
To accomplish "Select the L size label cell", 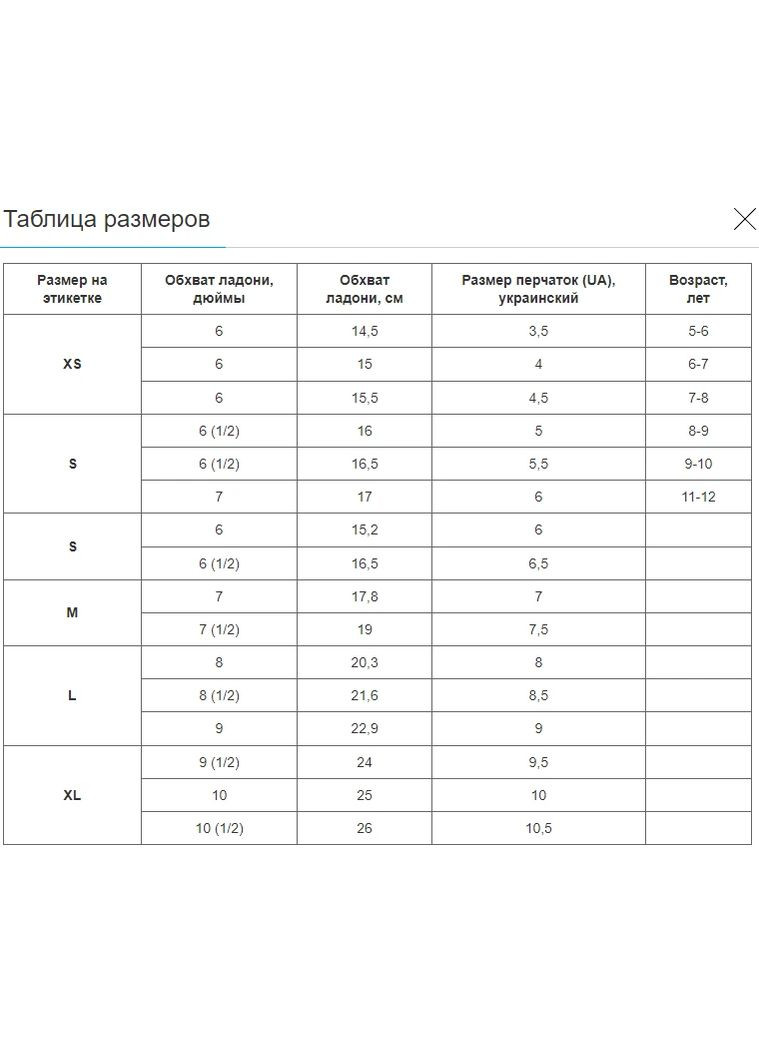I will pos(72,695).
